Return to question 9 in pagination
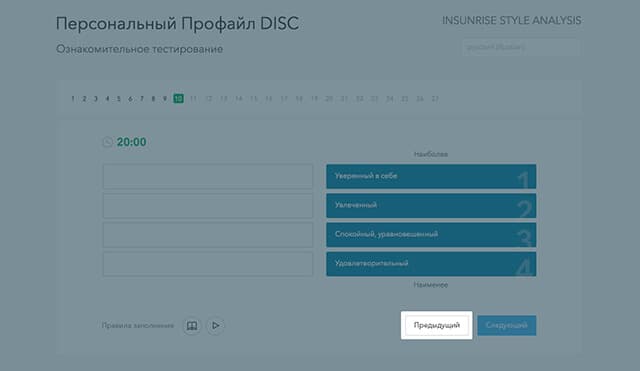The width and height of the screenshot is (640, 371). [x=164, y=99]
